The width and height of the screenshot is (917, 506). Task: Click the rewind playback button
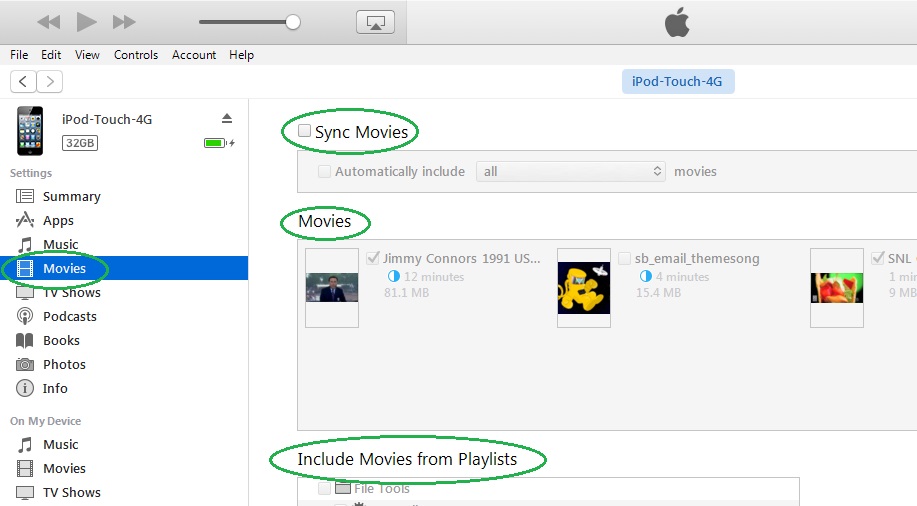tap(49, 22)
